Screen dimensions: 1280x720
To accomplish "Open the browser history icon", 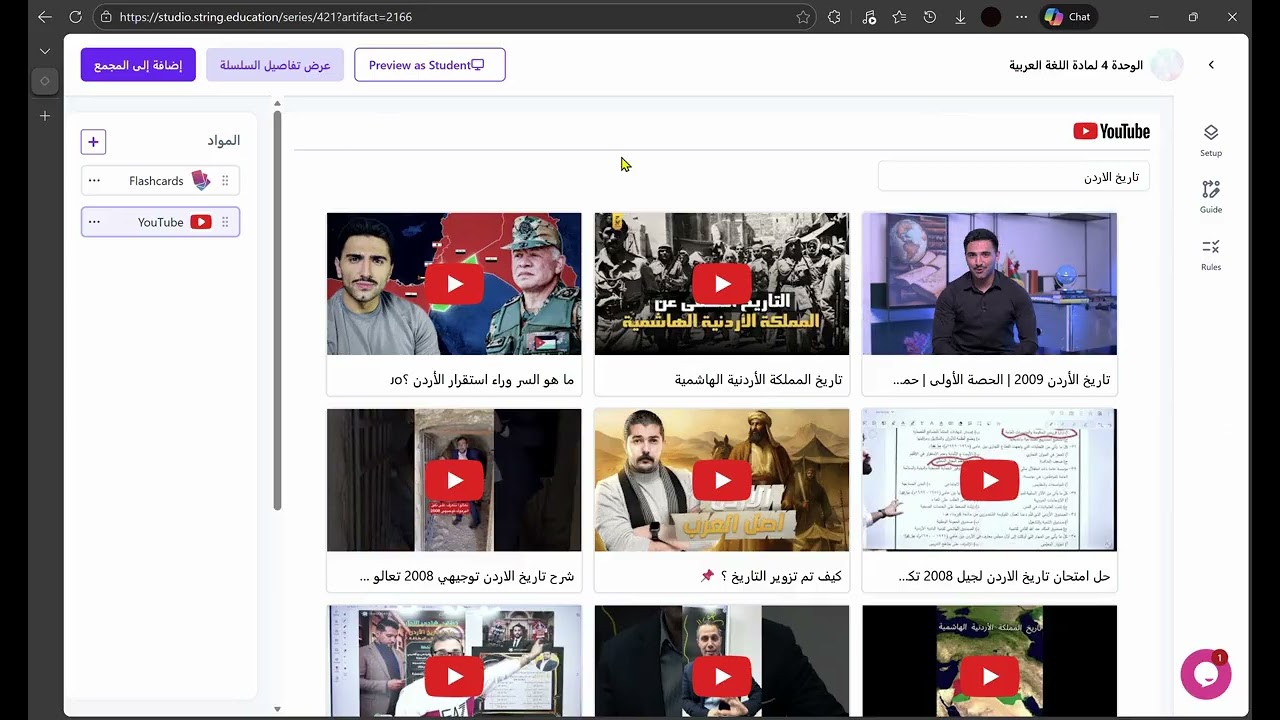I will point(930,17).
